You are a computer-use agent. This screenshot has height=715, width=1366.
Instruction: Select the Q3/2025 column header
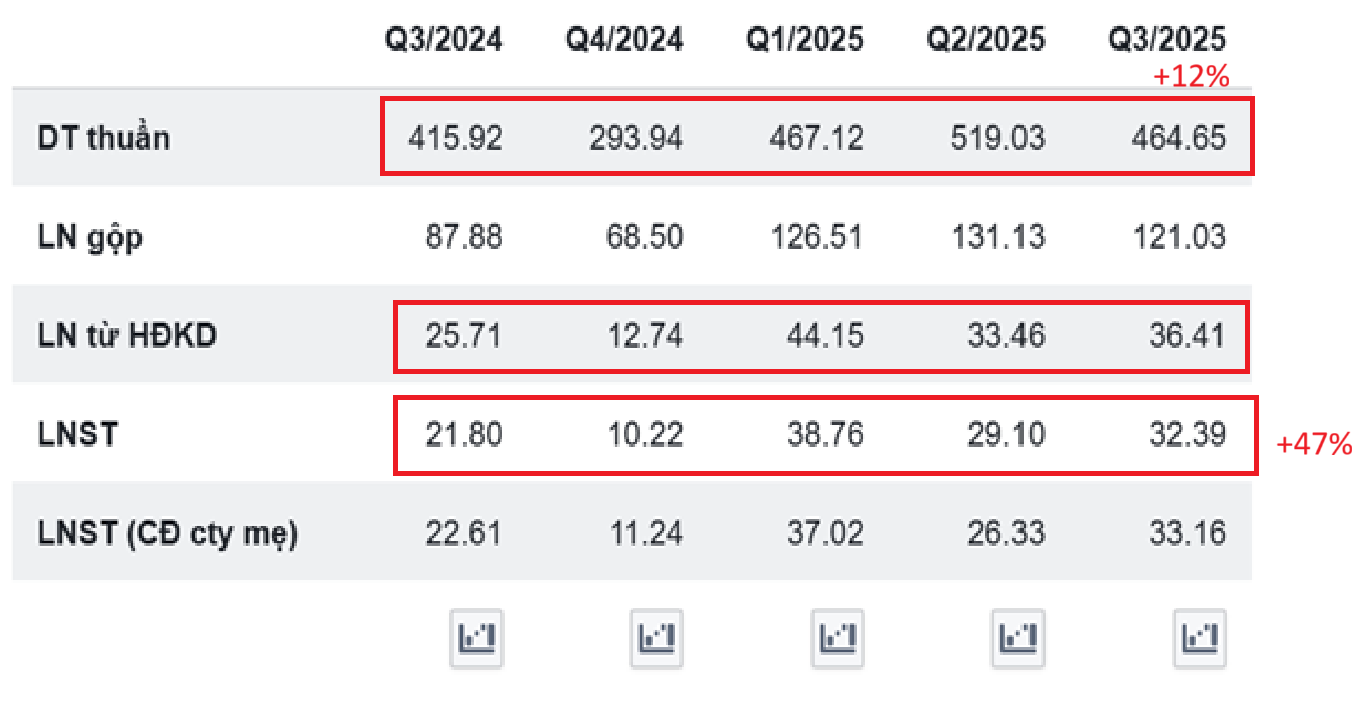point(1166,39)
